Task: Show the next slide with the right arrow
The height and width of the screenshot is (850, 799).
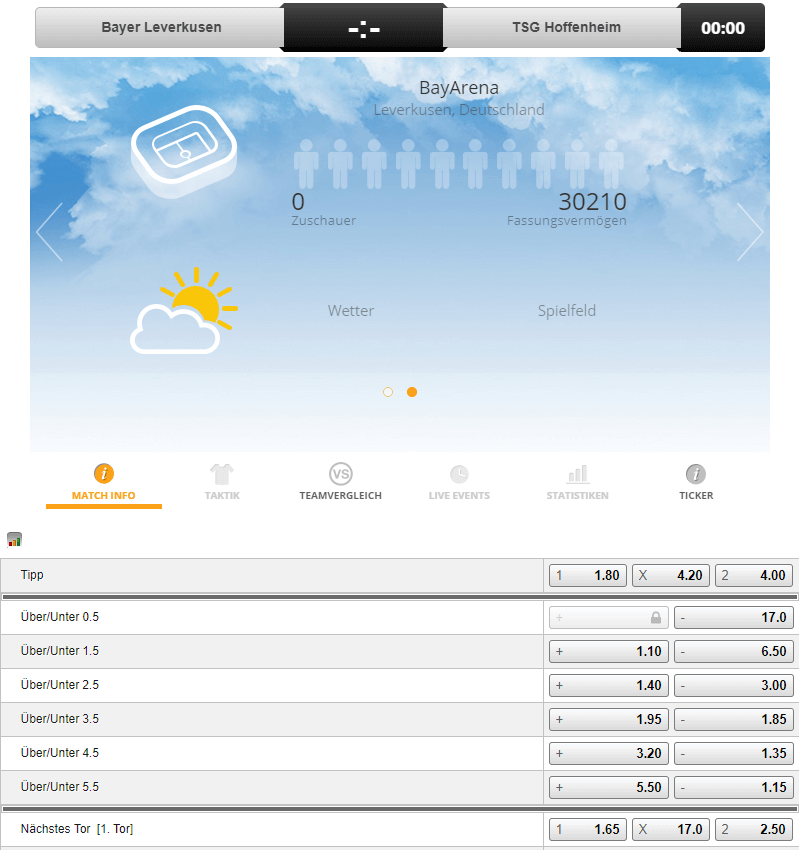Action: (750, 232)
